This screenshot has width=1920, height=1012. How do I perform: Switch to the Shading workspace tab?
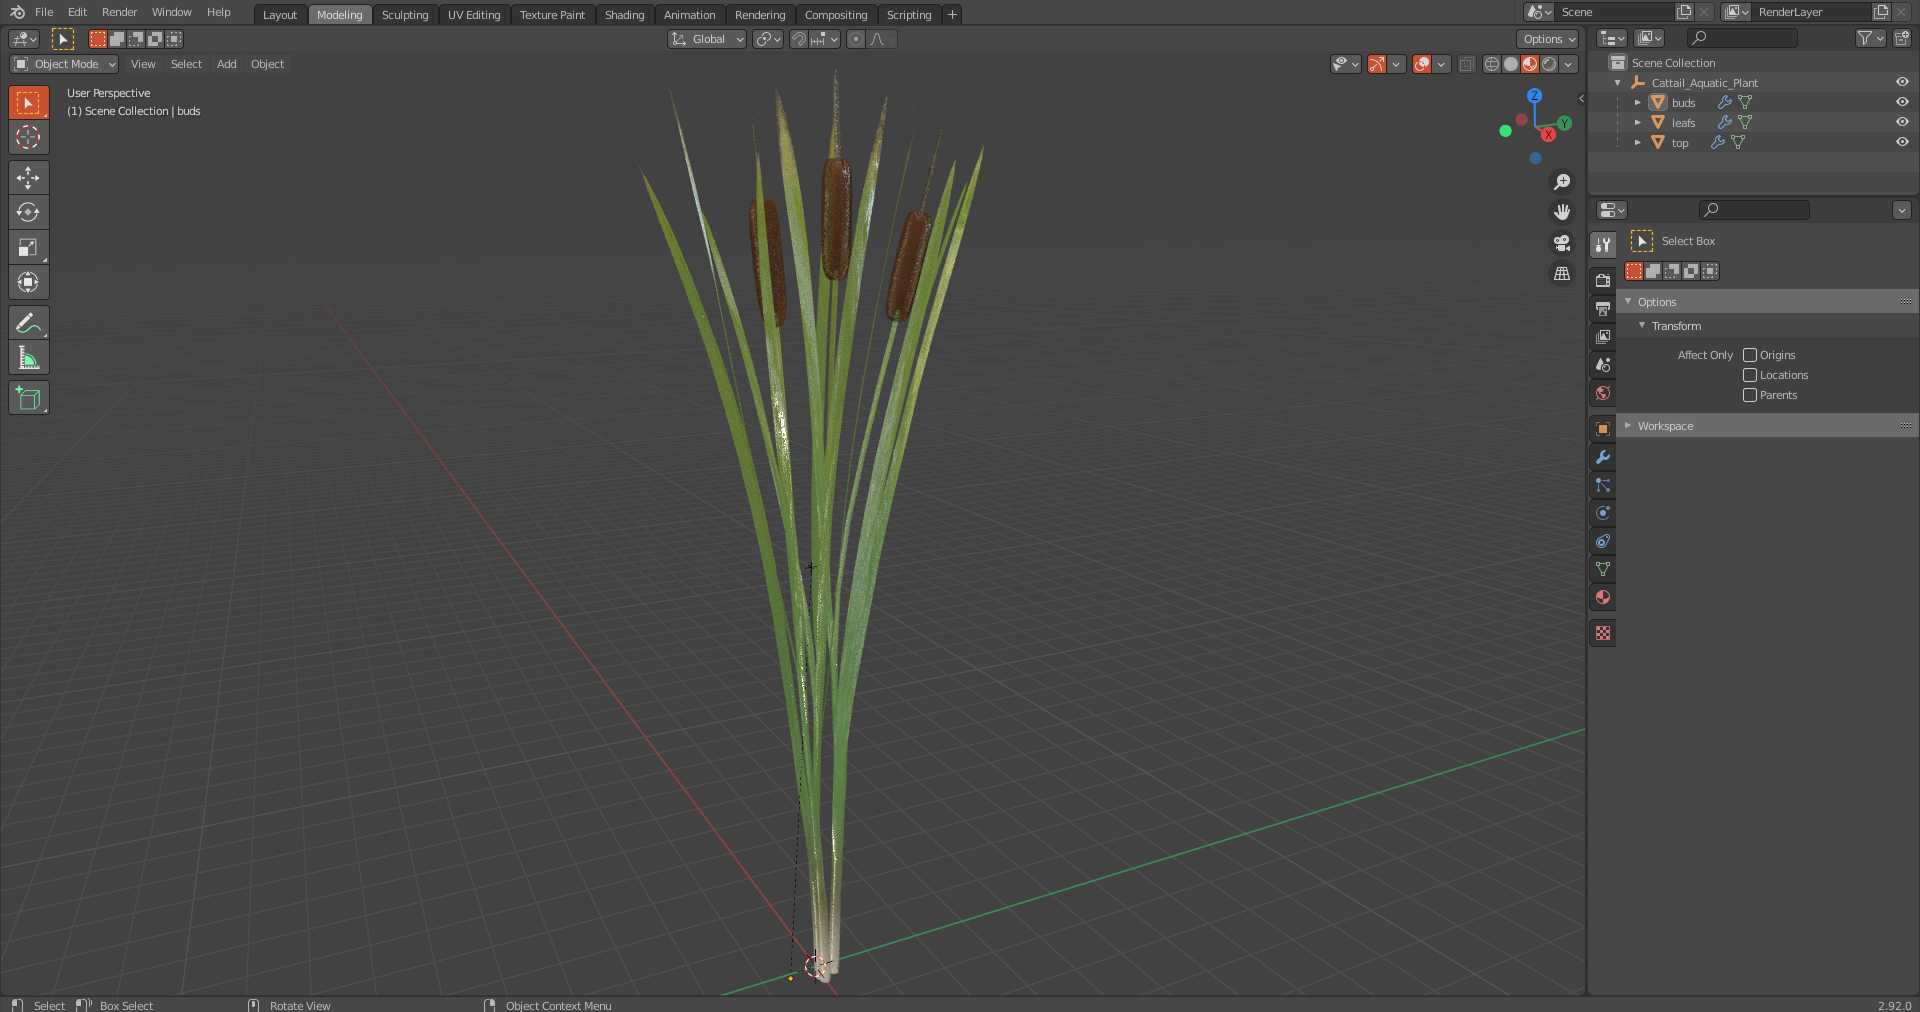pyautogui.click(x=624, y=14)
